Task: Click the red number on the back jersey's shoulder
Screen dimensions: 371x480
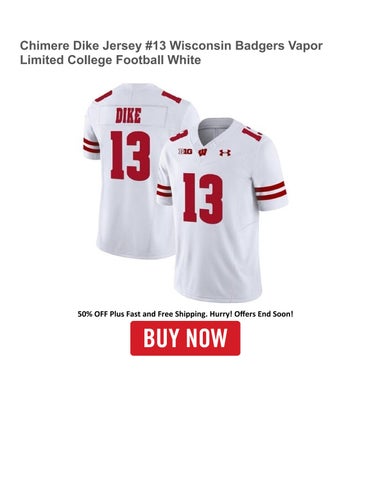Action: pyautogui.click(x=172, y=97)
